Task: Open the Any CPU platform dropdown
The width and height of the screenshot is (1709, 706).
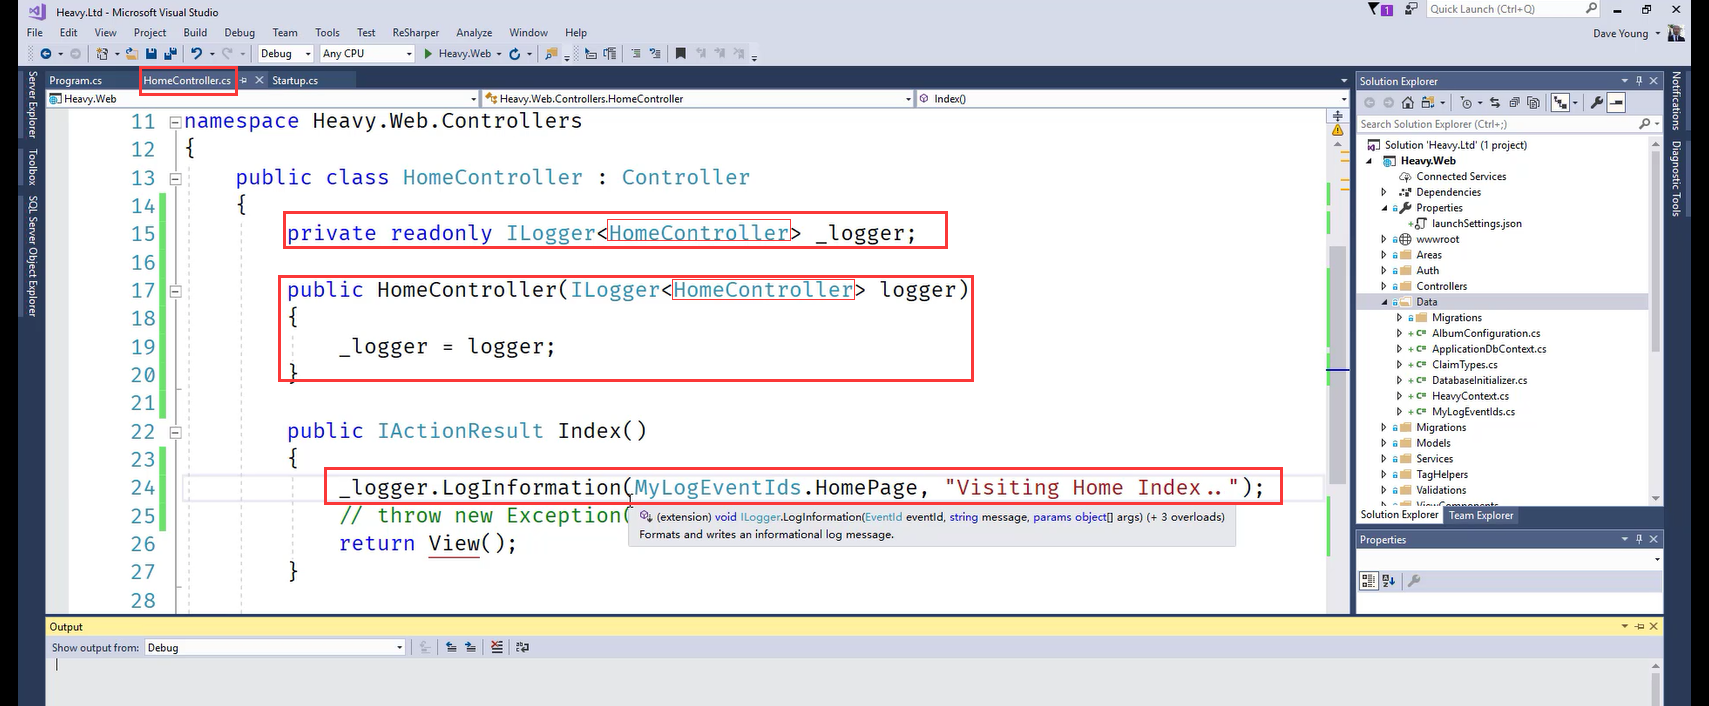Action: coord(367,54)
